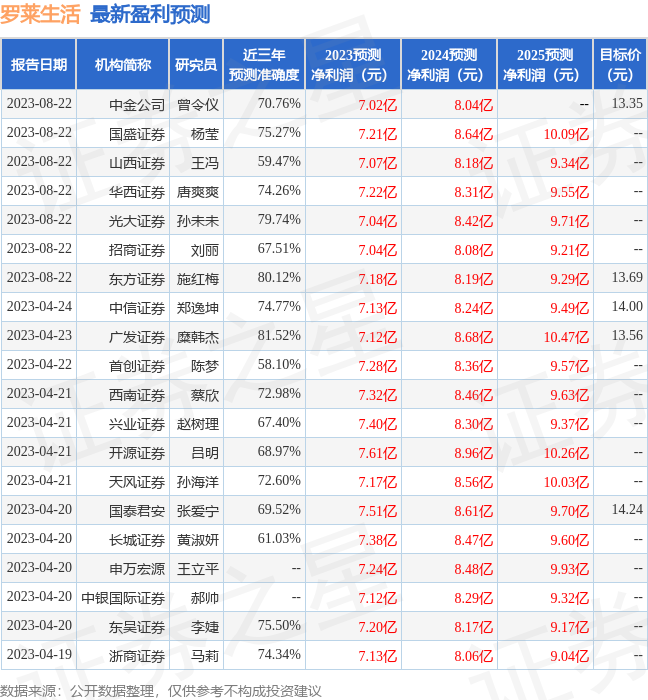648x700 pixels.
Task: Click target price 13.35
Action: [x=627, y=104]
